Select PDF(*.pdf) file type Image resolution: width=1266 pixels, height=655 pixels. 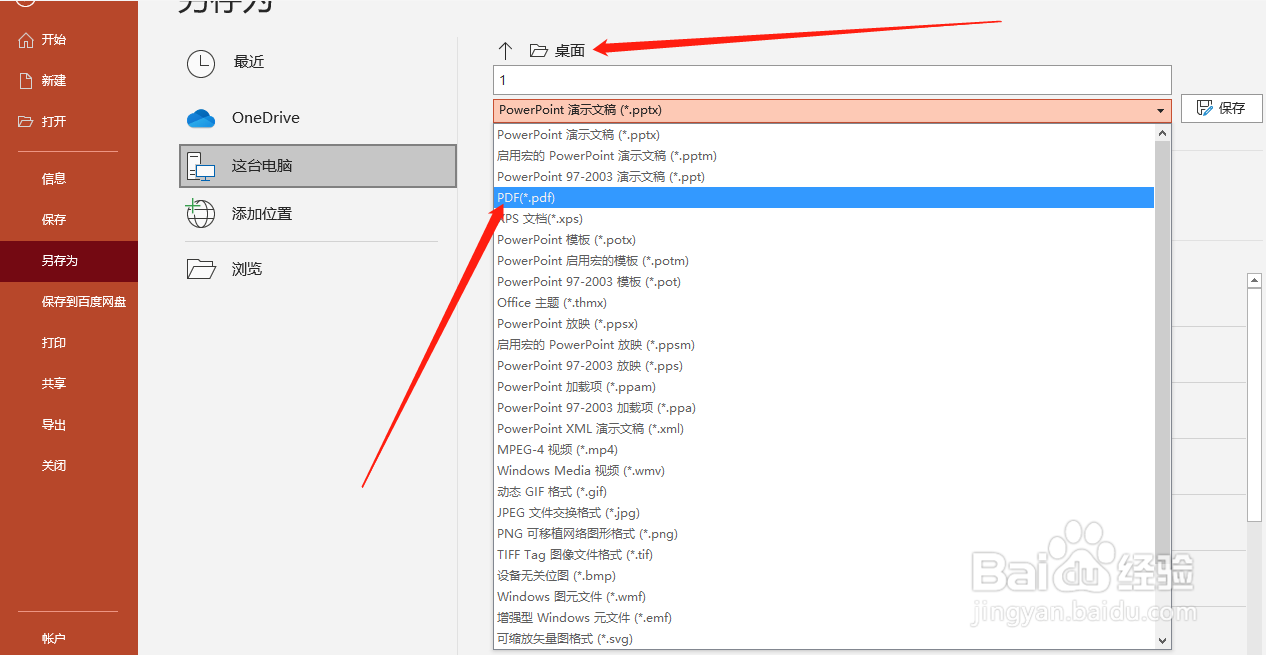(824, 198)
